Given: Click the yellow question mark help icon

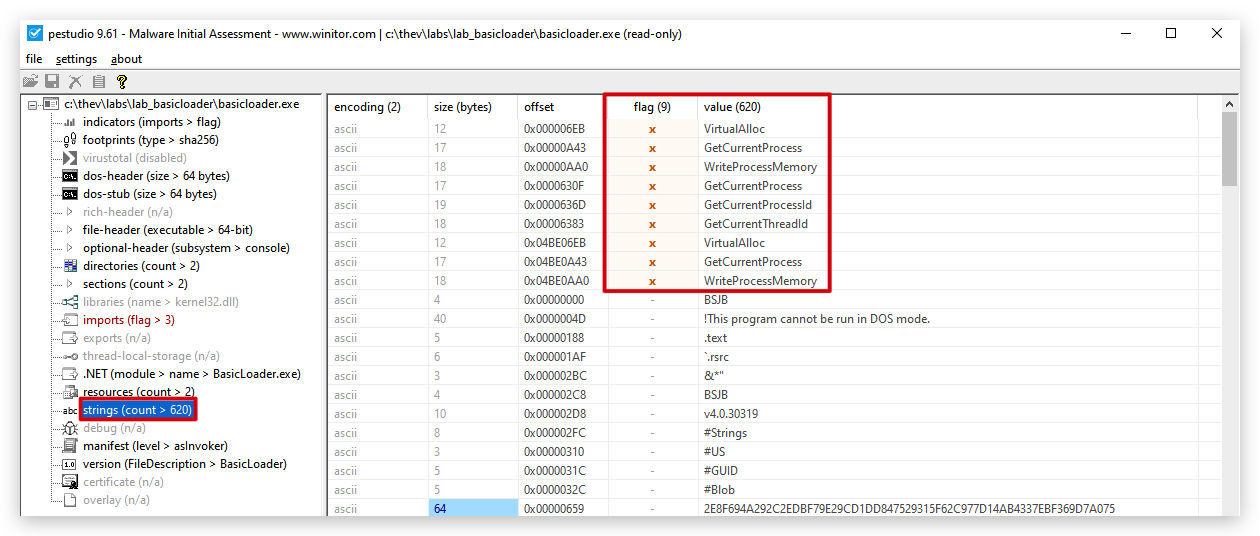Looking at the screenshot, I should pyautogui.click(x=122, y=81).
